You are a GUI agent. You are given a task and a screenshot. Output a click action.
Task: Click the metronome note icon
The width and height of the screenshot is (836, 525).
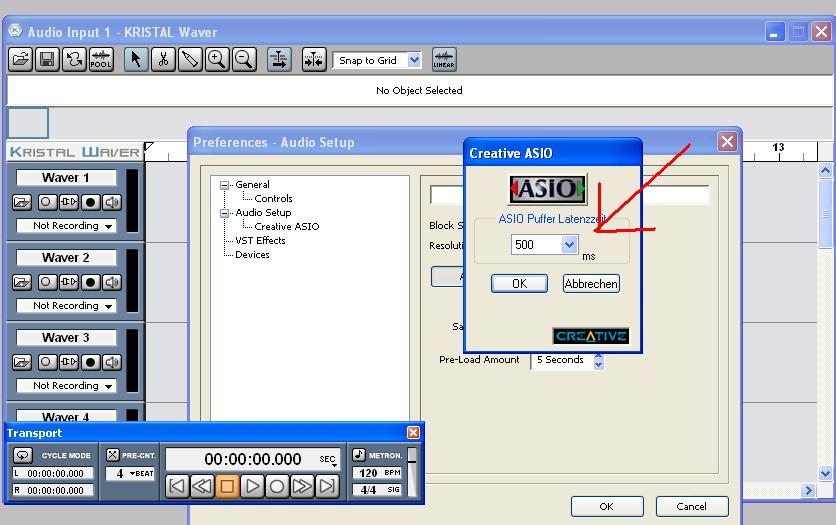tap(359, 455)
